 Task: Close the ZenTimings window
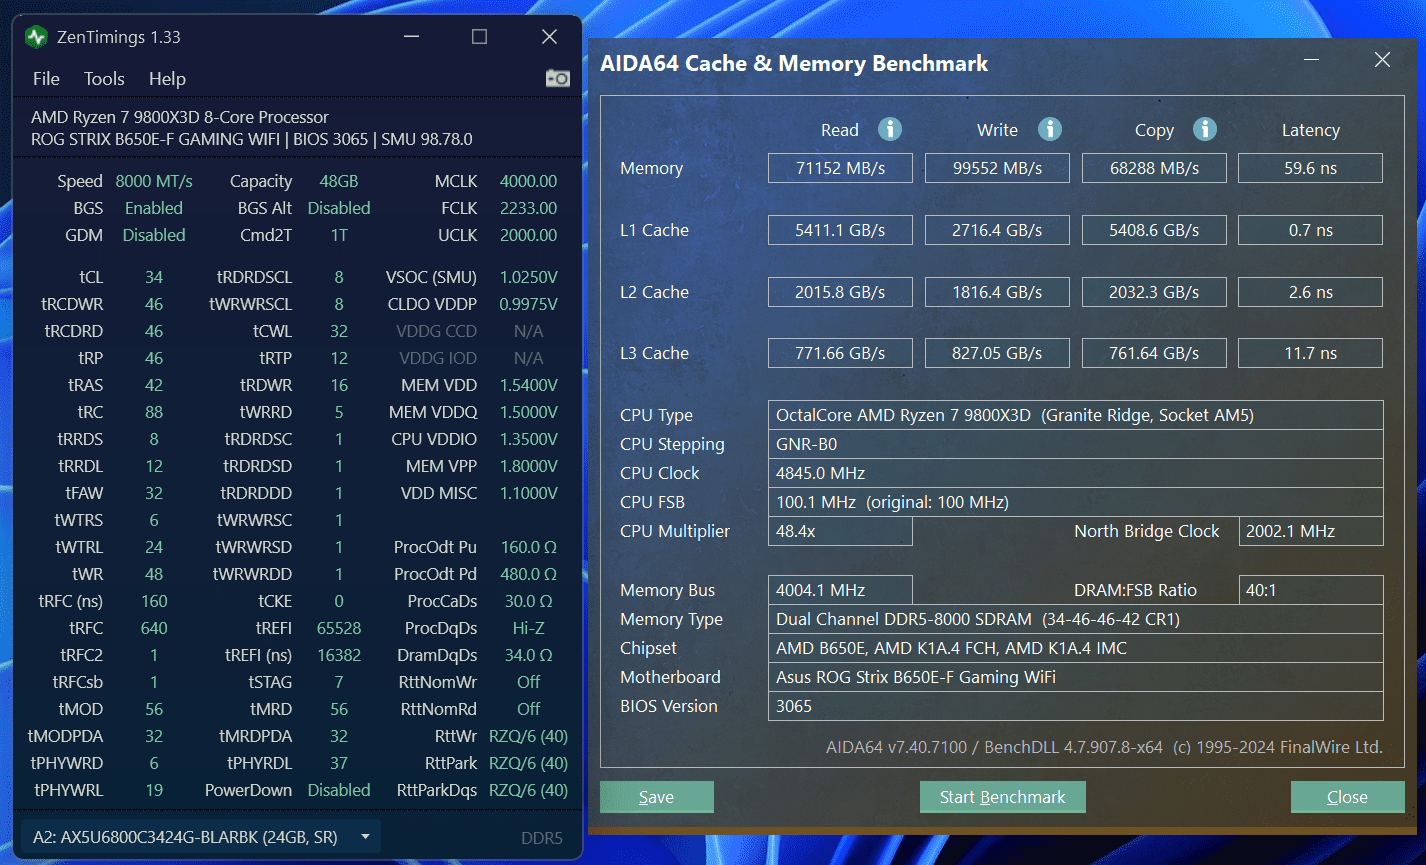(549, 37)
